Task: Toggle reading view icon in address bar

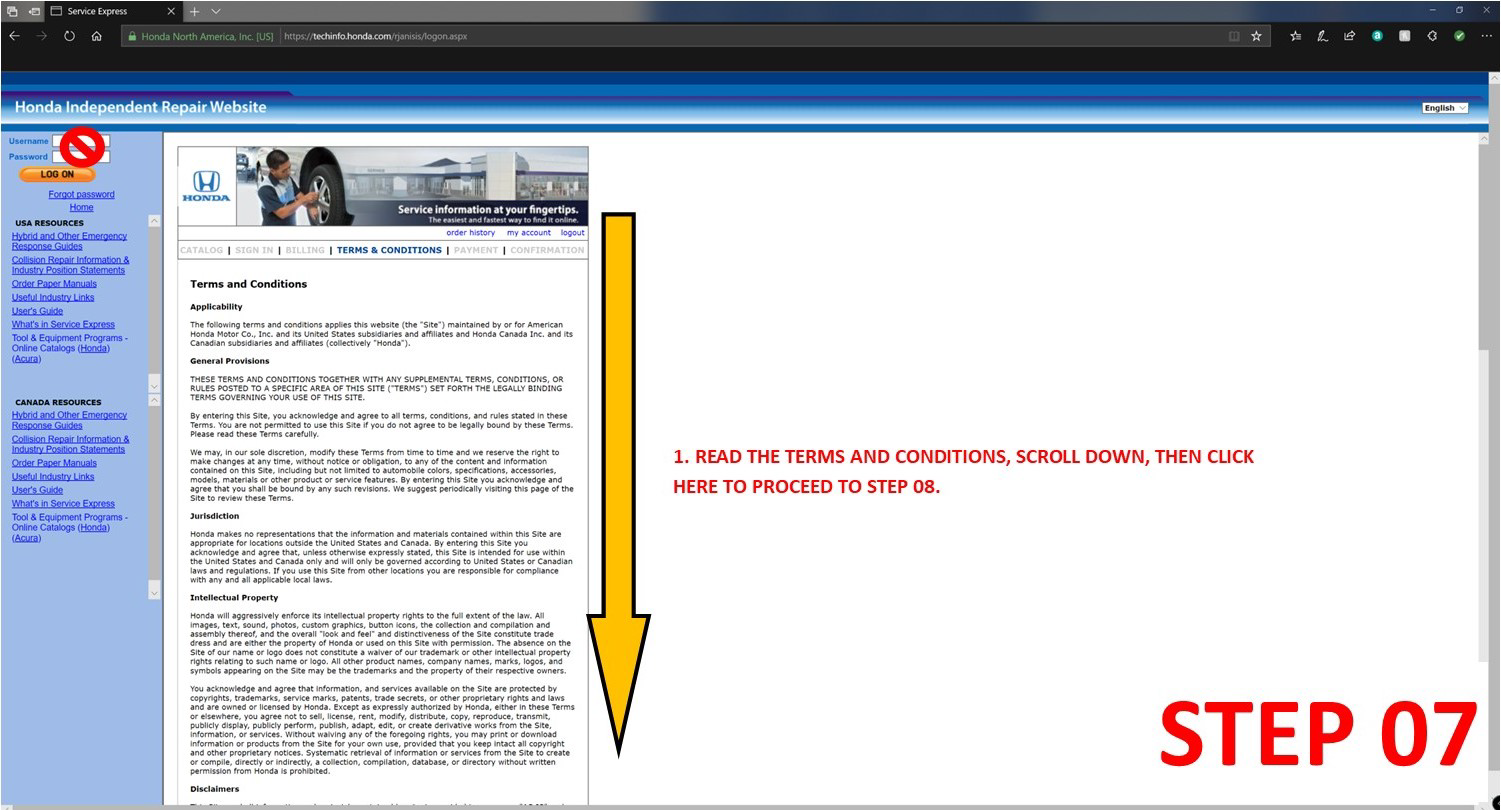Action: 1234,36
